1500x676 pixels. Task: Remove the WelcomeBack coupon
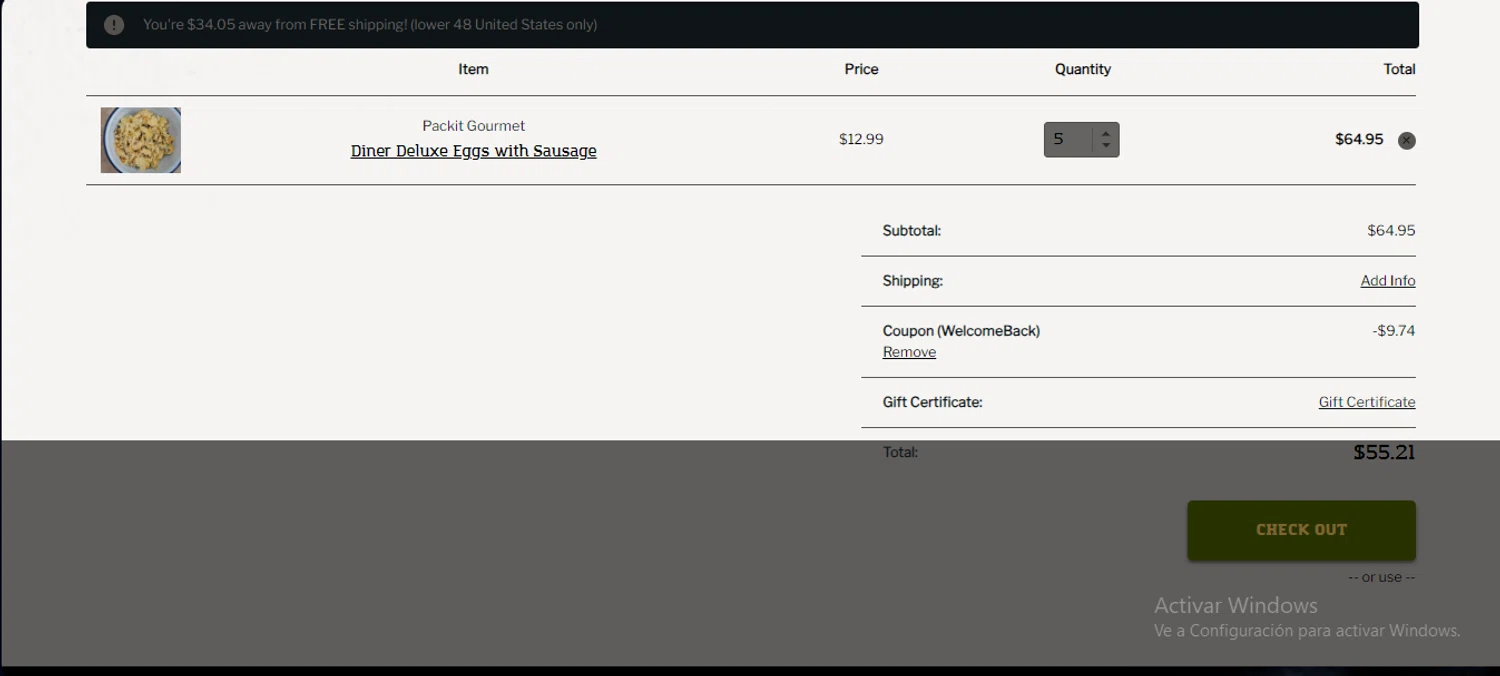pos(909,352)
